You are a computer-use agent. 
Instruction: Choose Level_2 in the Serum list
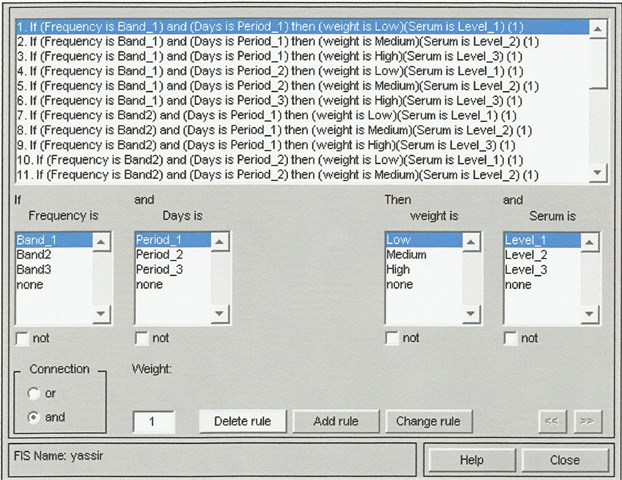pyautogui.click(x=542, y=255)
